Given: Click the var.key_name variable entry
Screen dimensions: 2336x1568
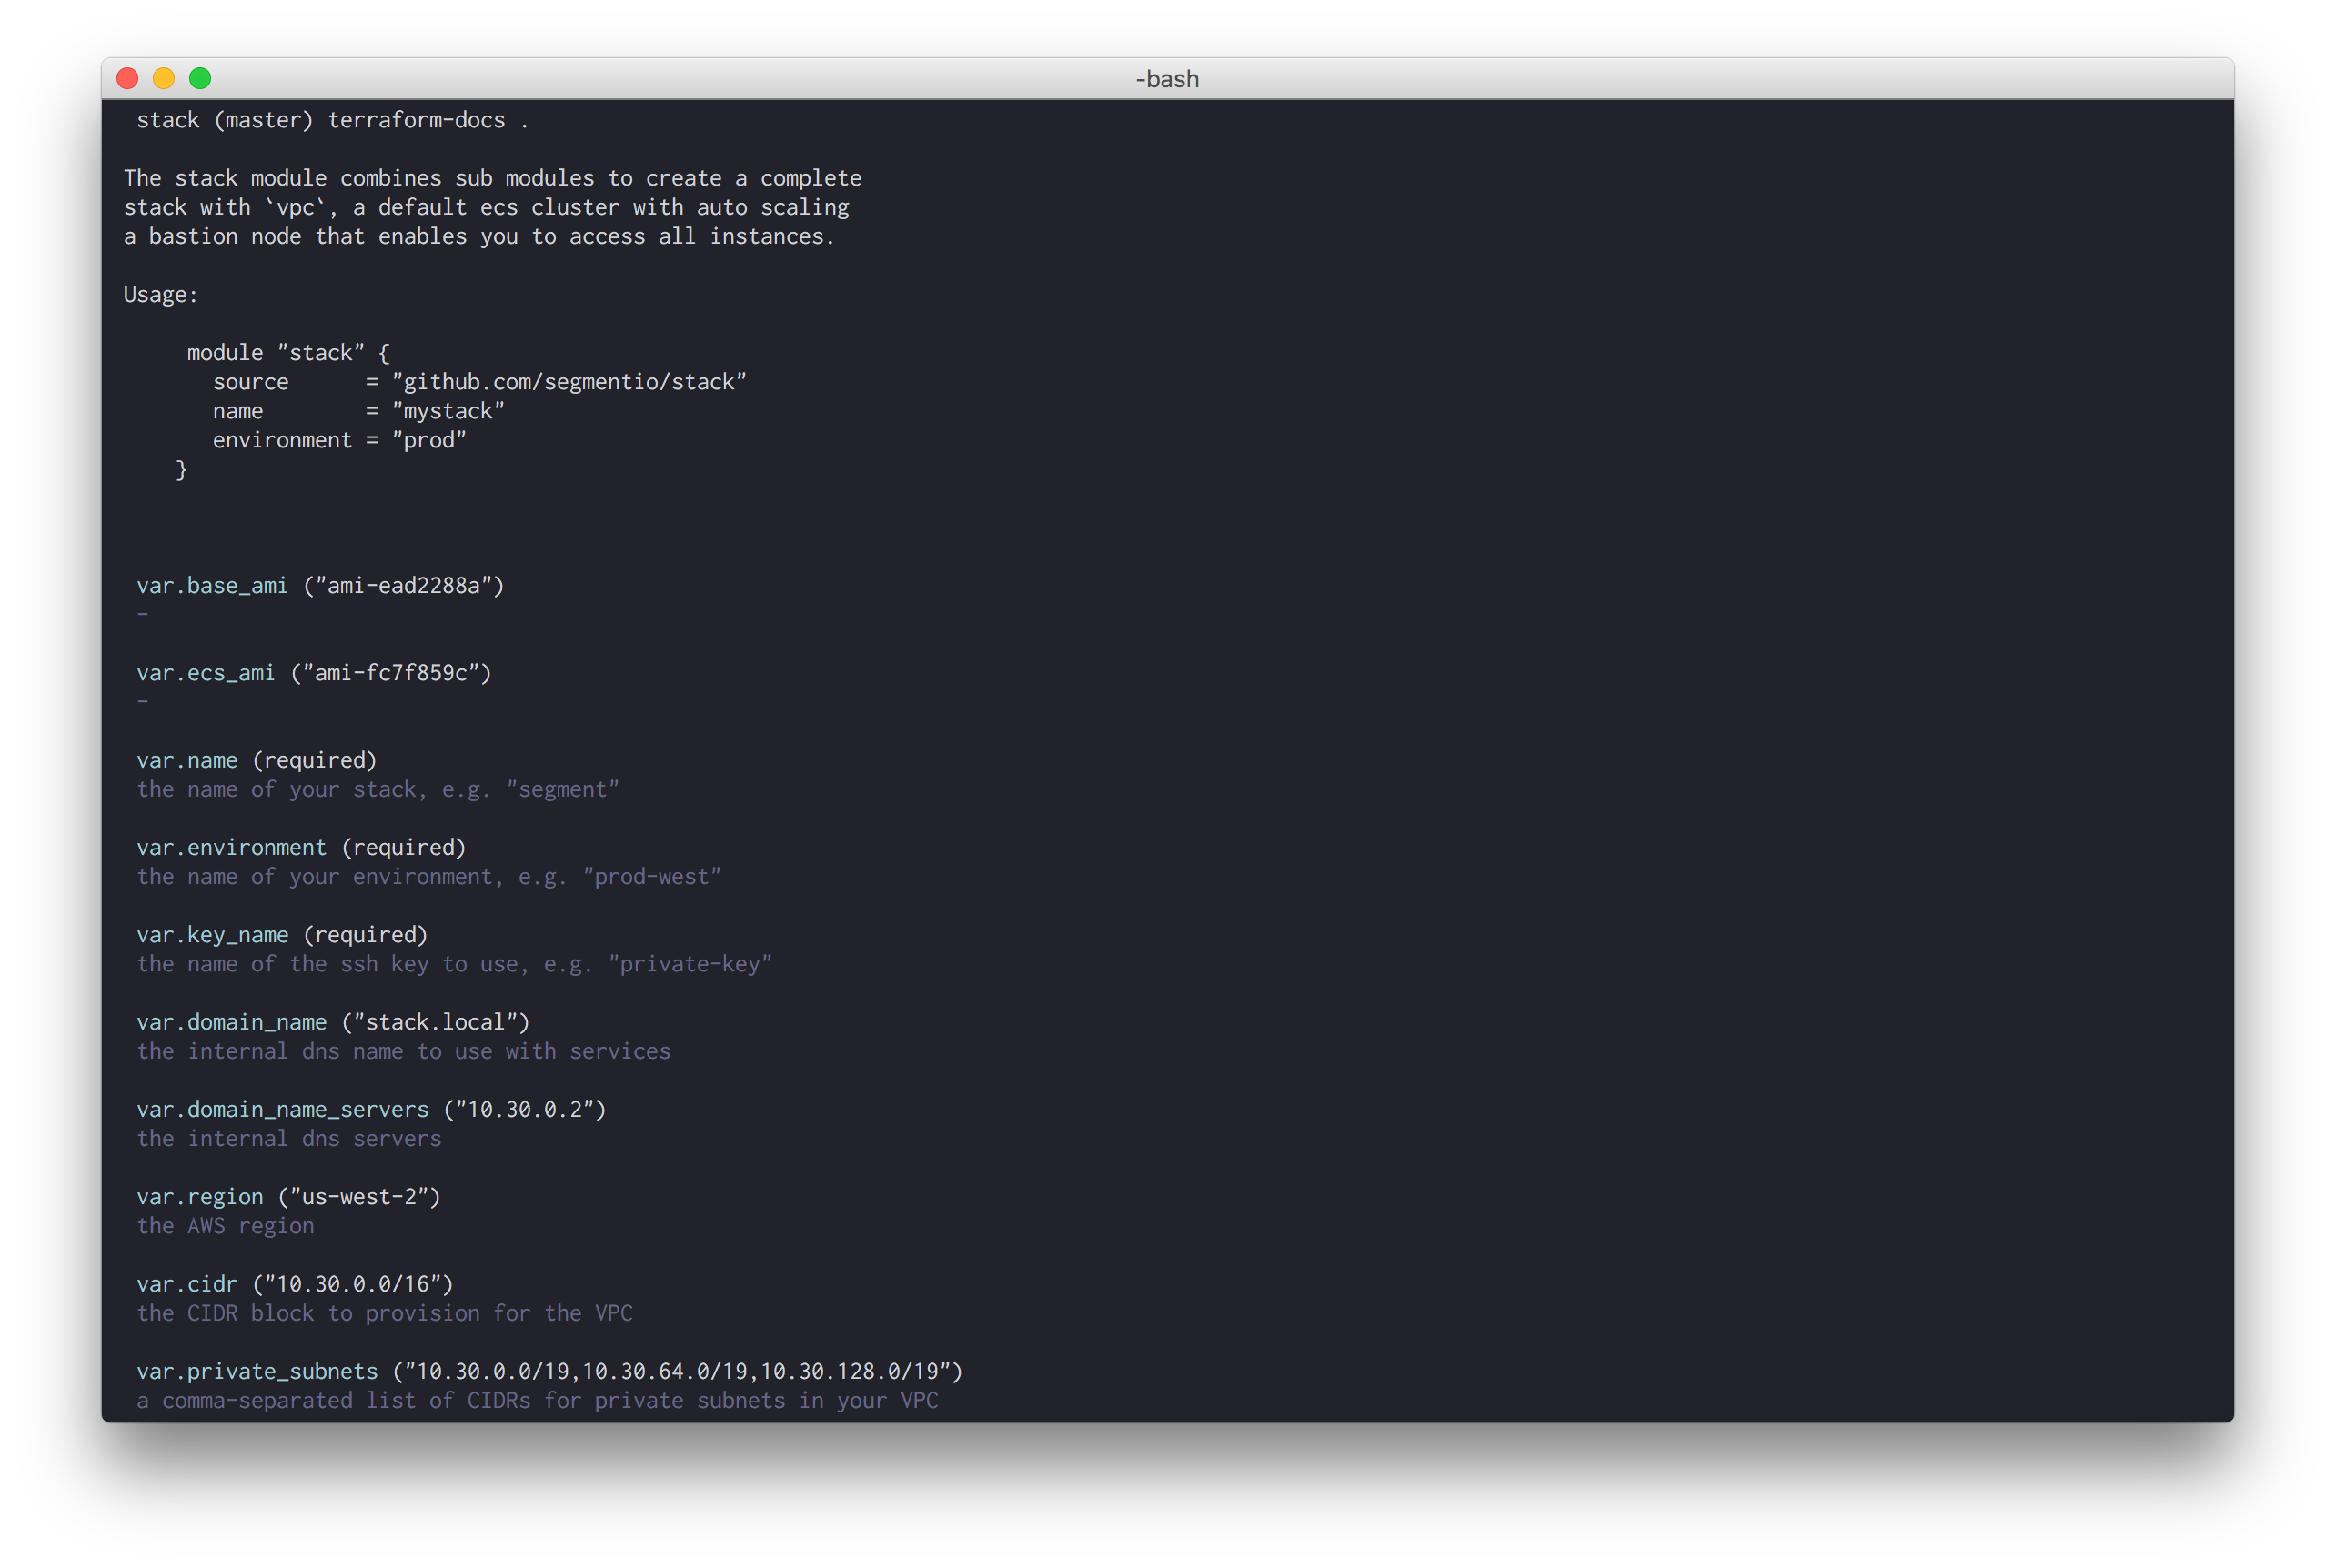Looking at the screenshot, I should coord(212,935).
